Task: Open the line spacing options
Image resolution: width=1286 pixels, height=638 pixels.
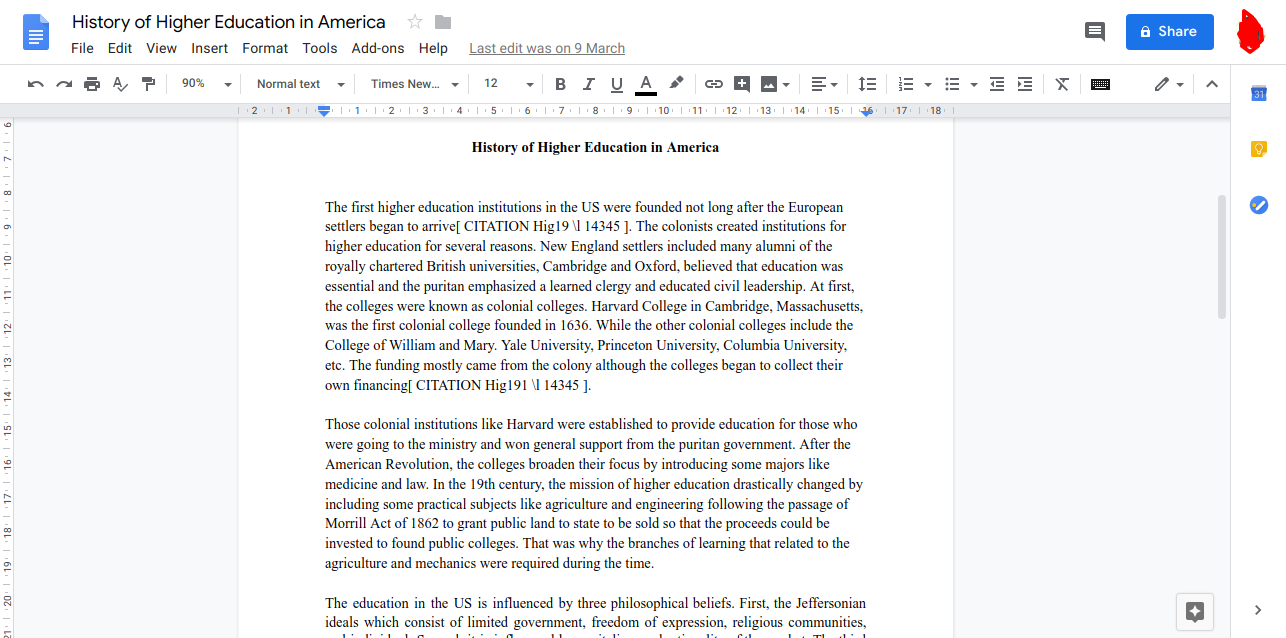Action: click(x=868, y=84)
